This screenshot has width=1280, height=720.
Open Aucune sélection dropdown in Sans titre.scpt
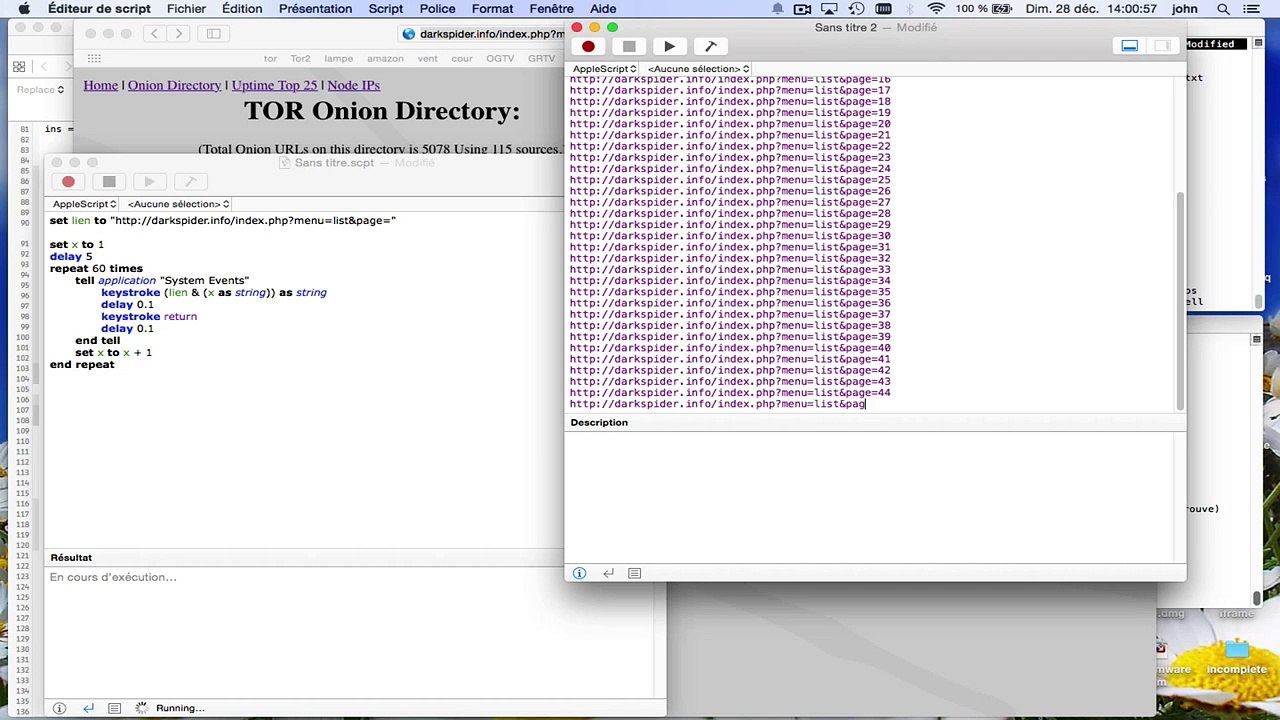(x=178, y=204)
